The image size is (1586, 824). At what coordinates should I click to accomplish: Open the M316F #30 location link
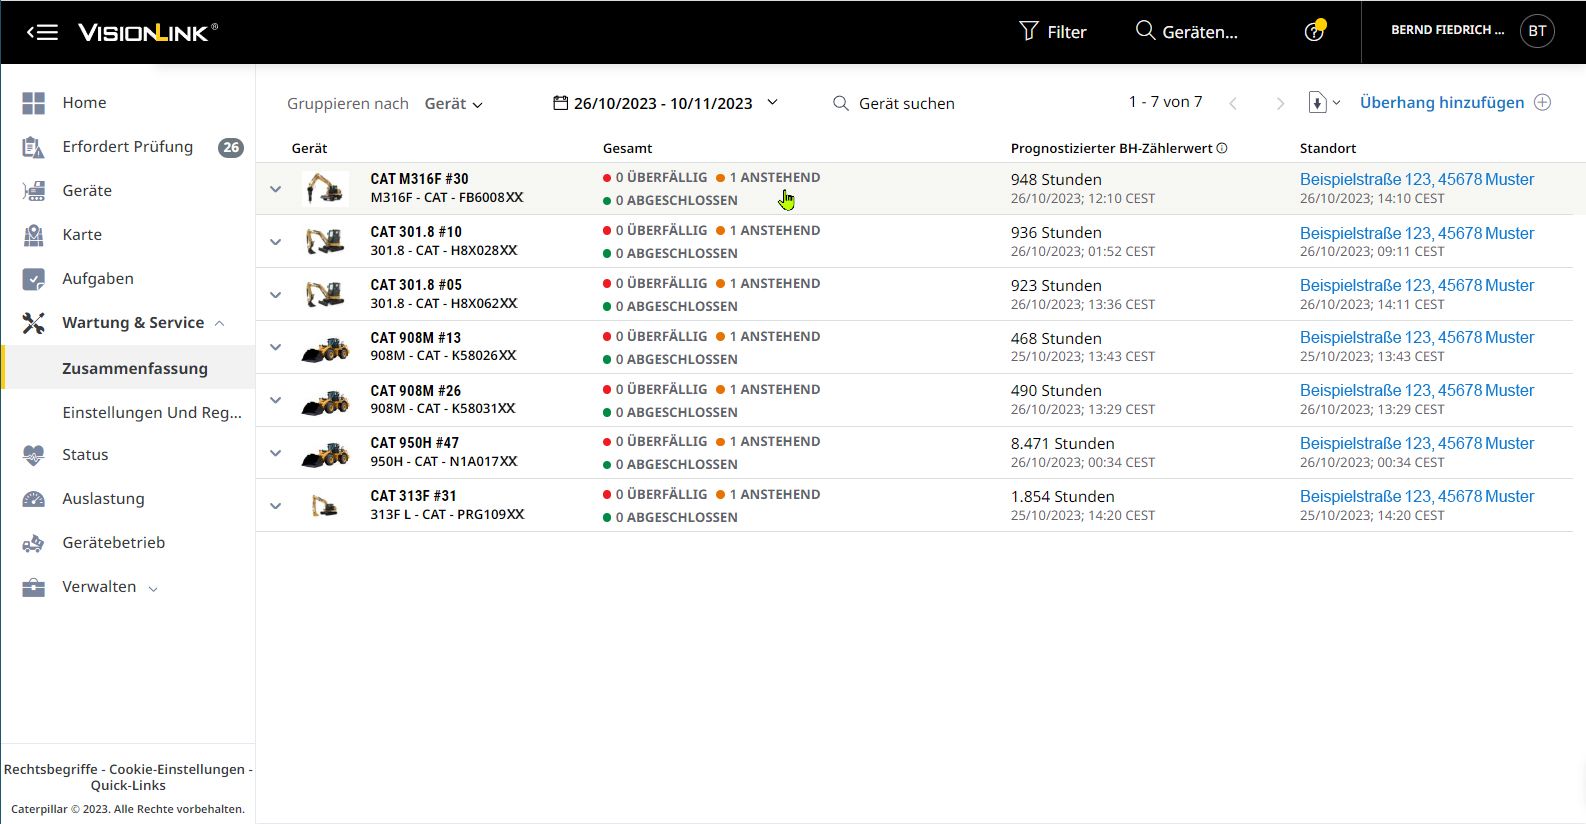[x=1417, y=179]
